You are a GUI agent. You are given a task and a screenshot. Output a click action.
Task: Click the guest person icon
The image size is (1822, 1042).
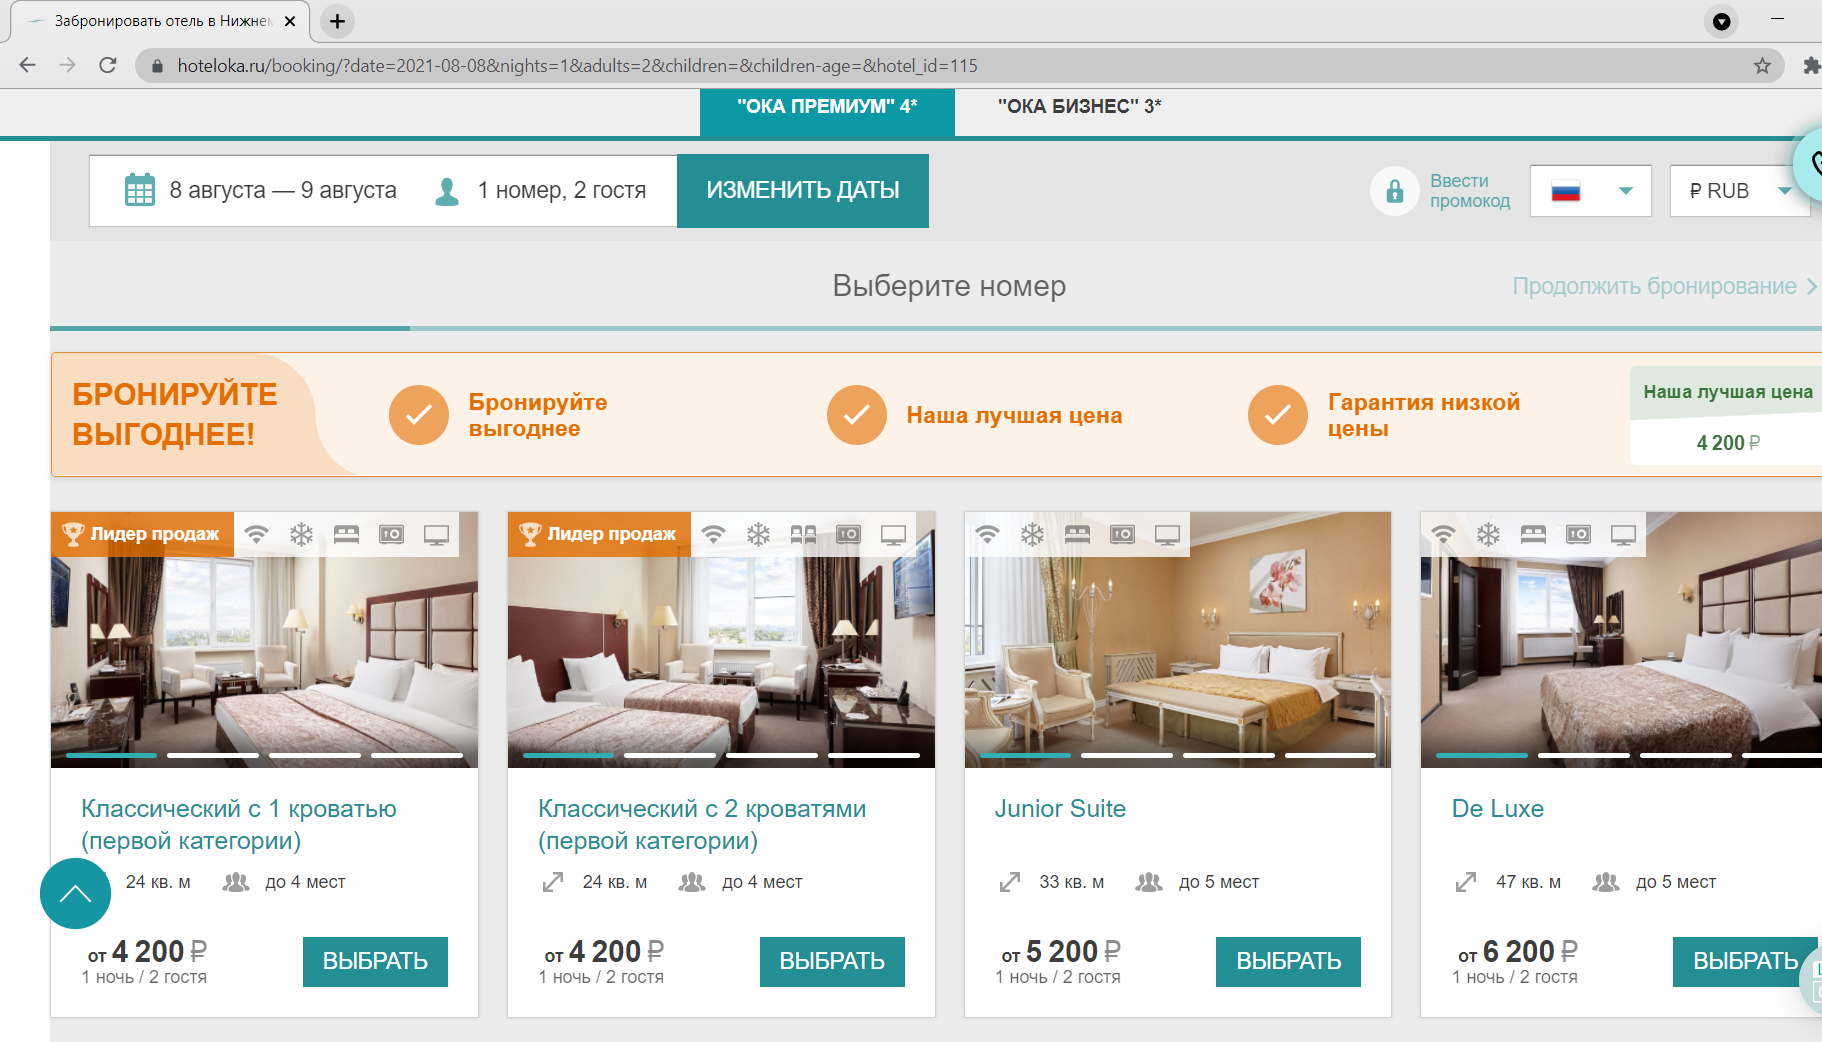(447, 191)
